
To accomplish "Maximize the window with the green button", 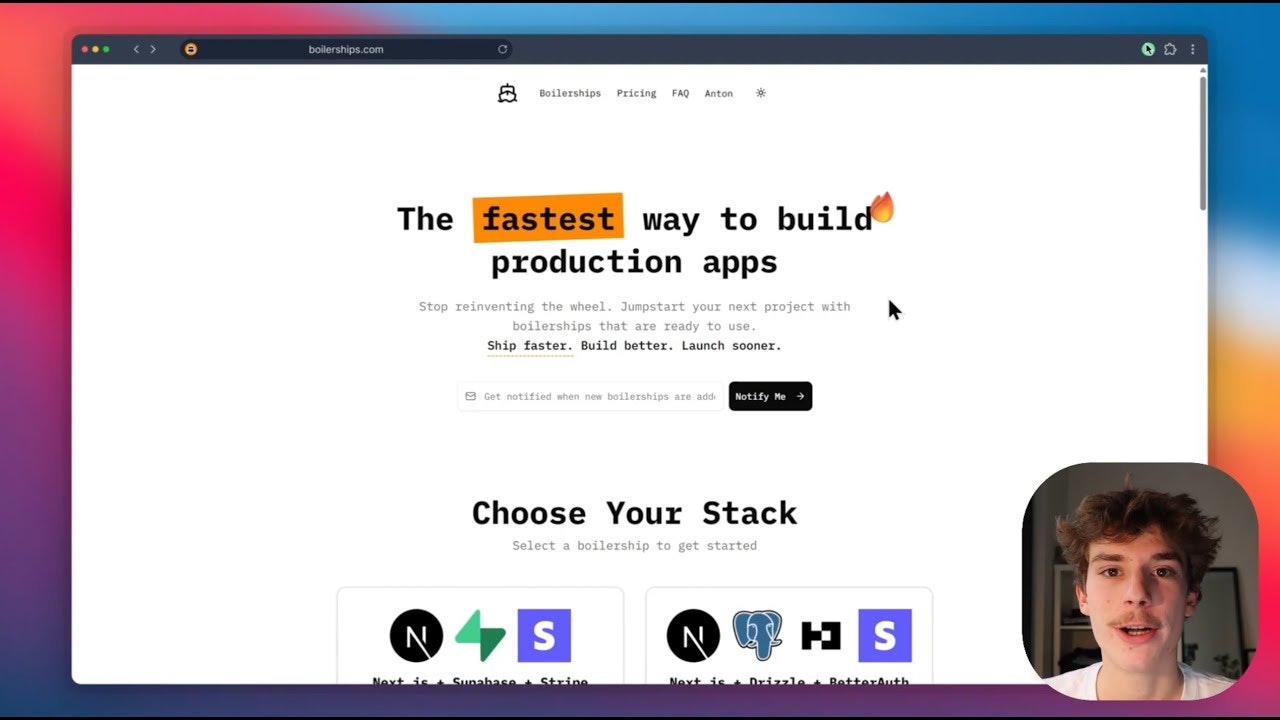I will pyautogui.click(x=106, y=49).
